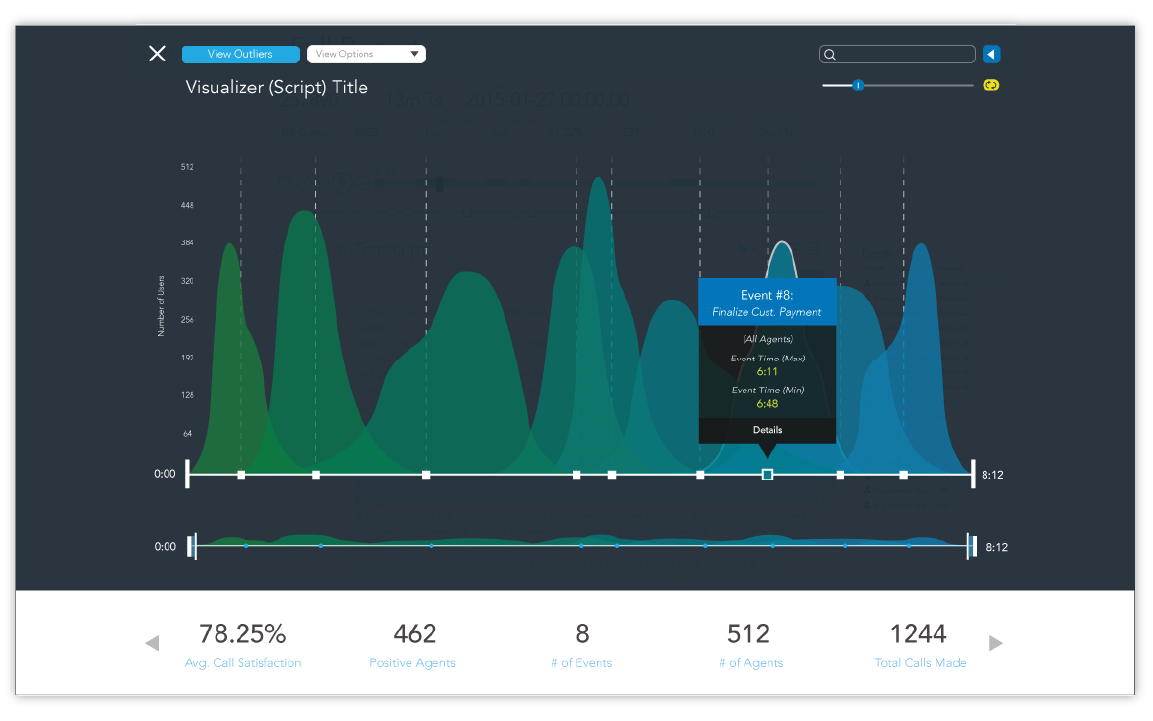Image resolution: width=1153 pixels, height=721 pixels.
Task: Click the View Options dropdown arrow
Action: click(x=414, y=54)
